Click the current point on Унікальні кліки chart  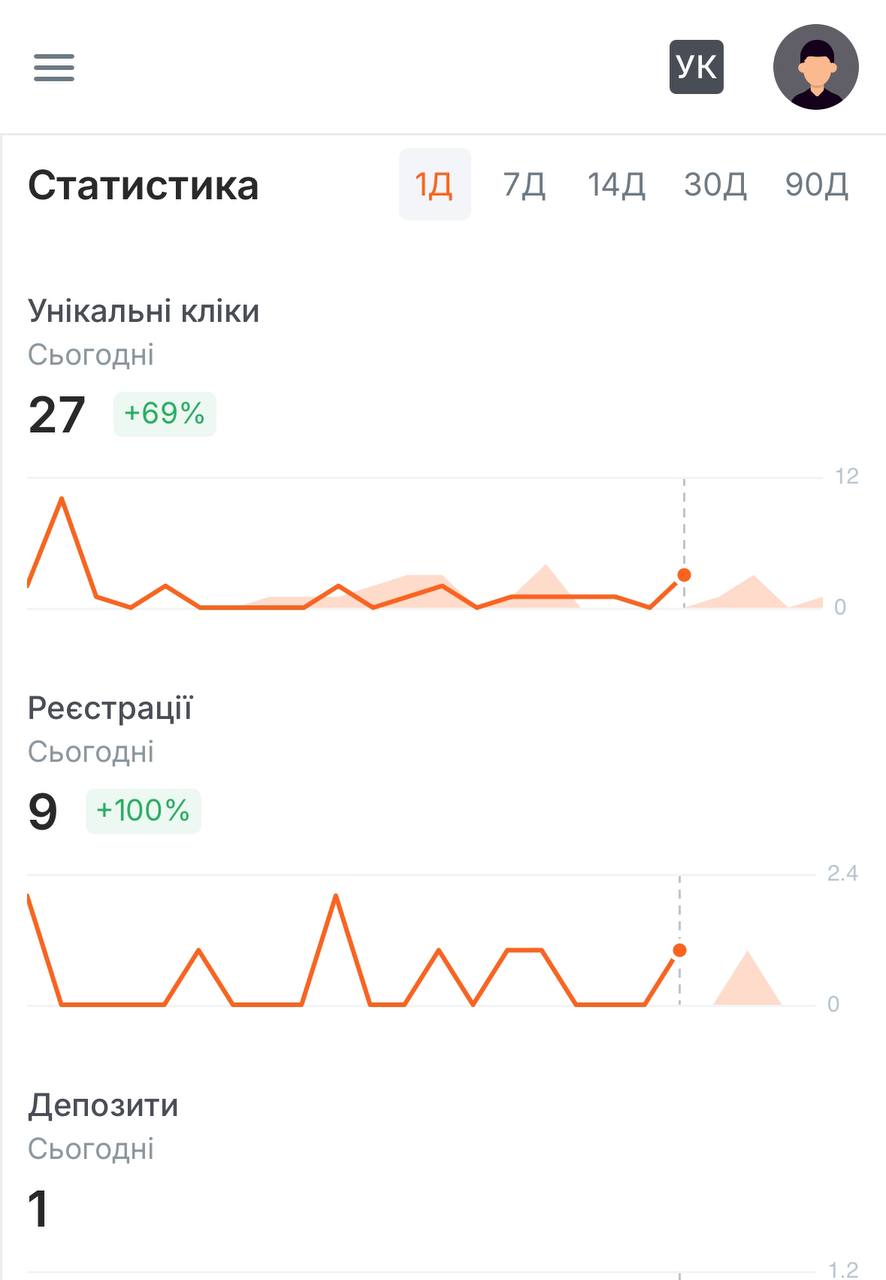pyautogui.click(x=684, y=575)
